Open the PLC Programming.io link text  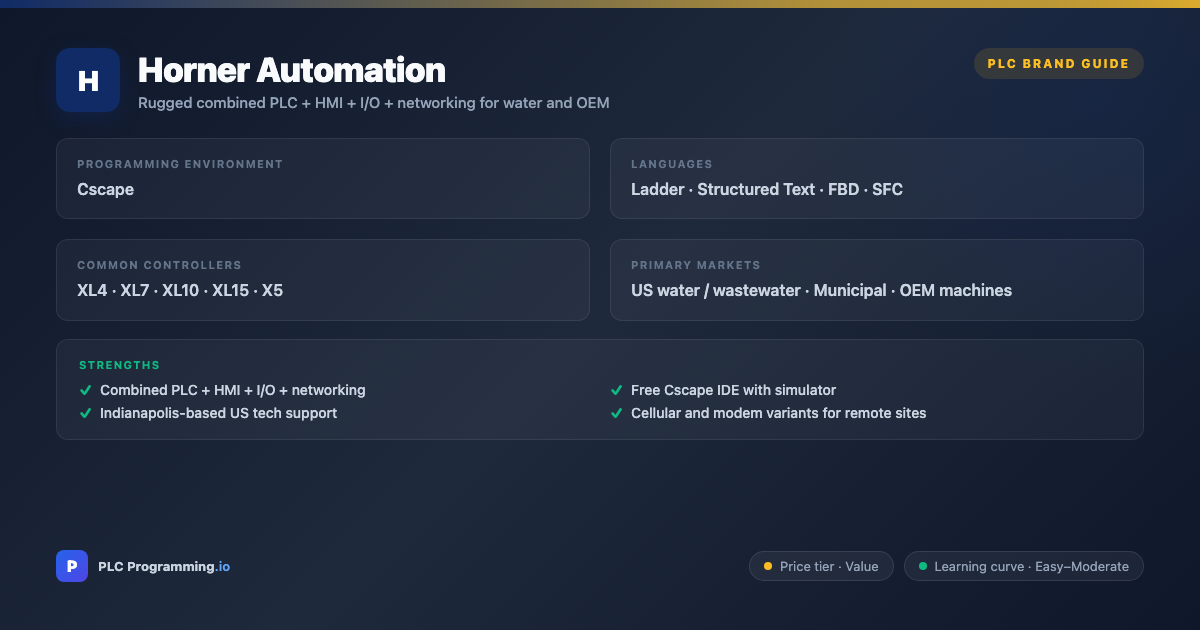coord(164,566)
